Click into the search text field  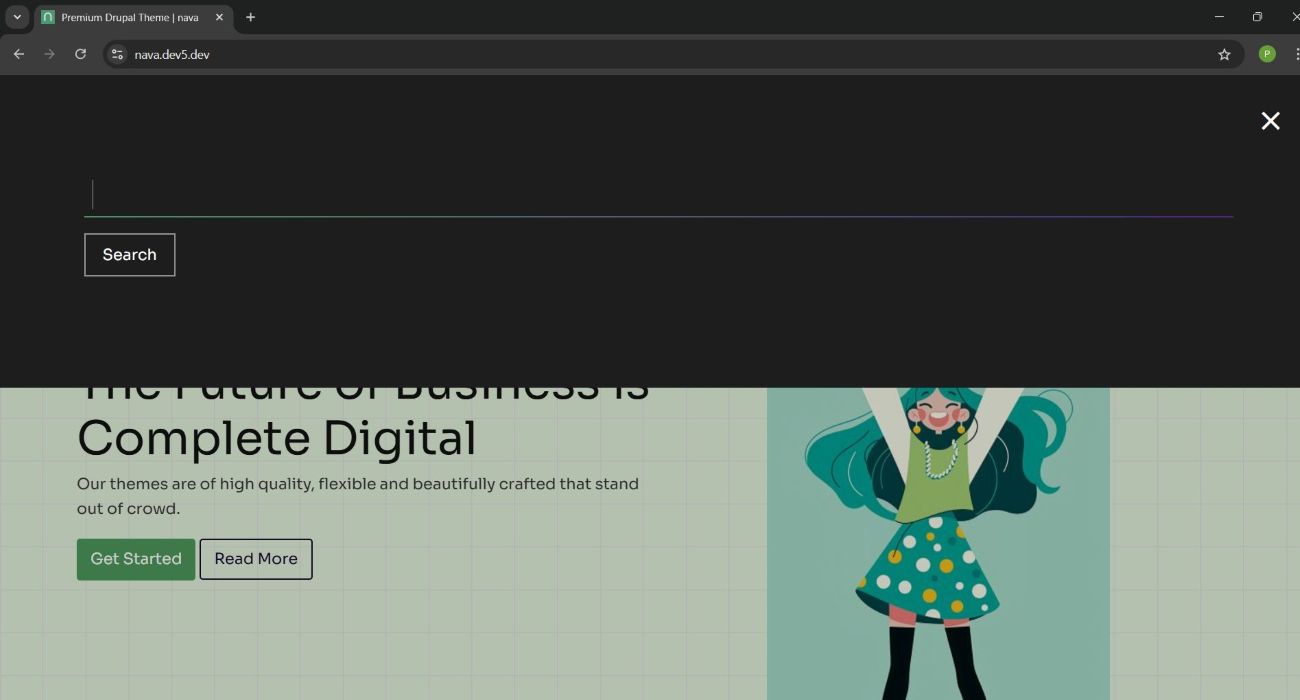click(658, 195)
